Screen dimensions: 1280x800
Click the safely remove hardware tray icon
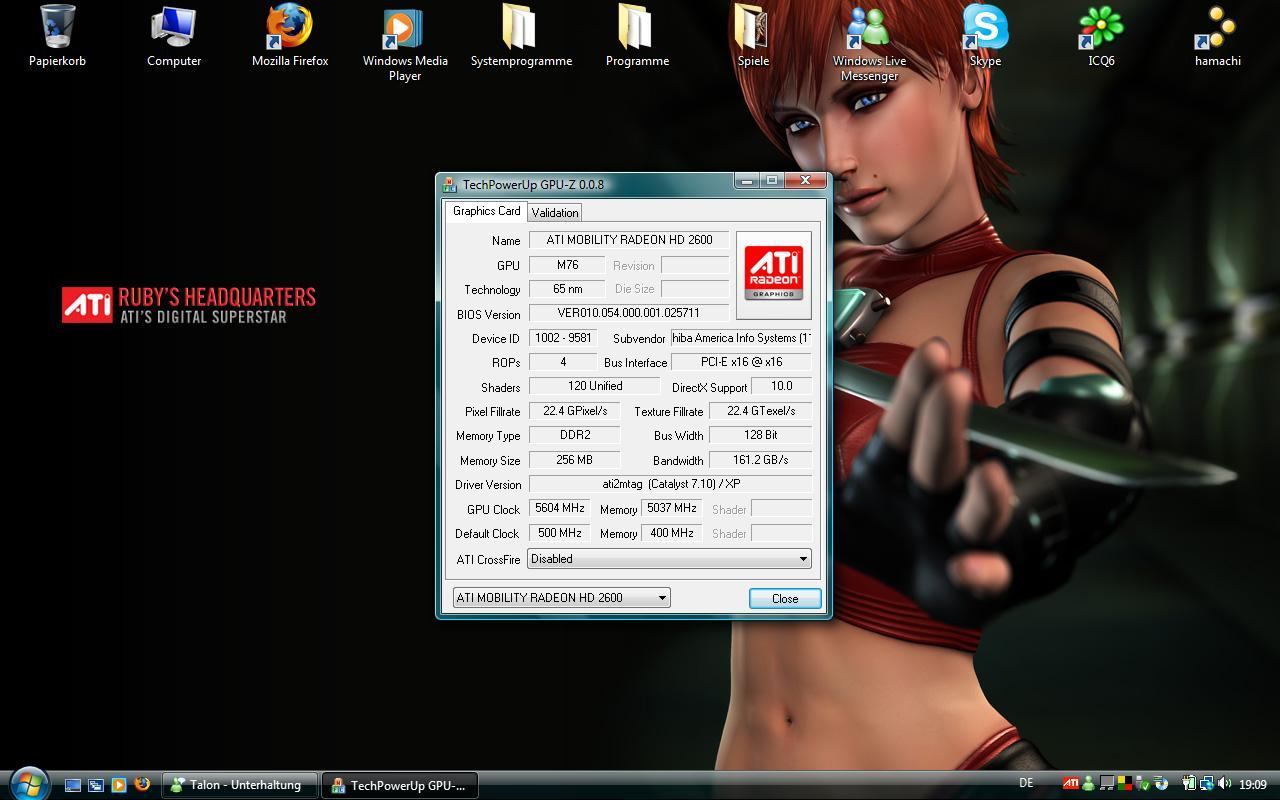(x=1143, y=784)
